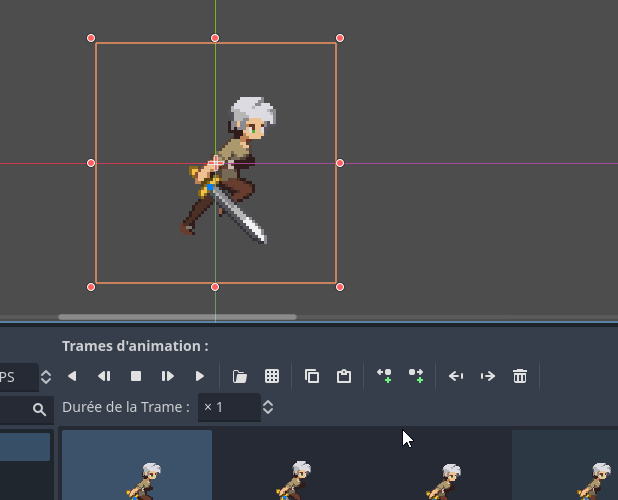This screenshot has height=500, width=618.
Task: Delete the selected frame with trash icon
Action: (520, 376)
